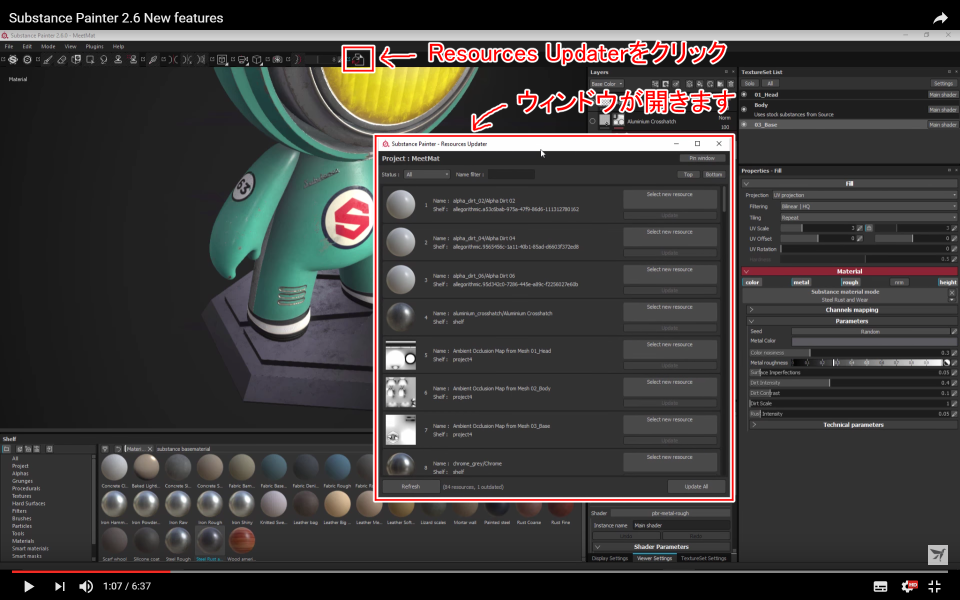
Task: Toggle subtitles in the video player
Action: 880,587
